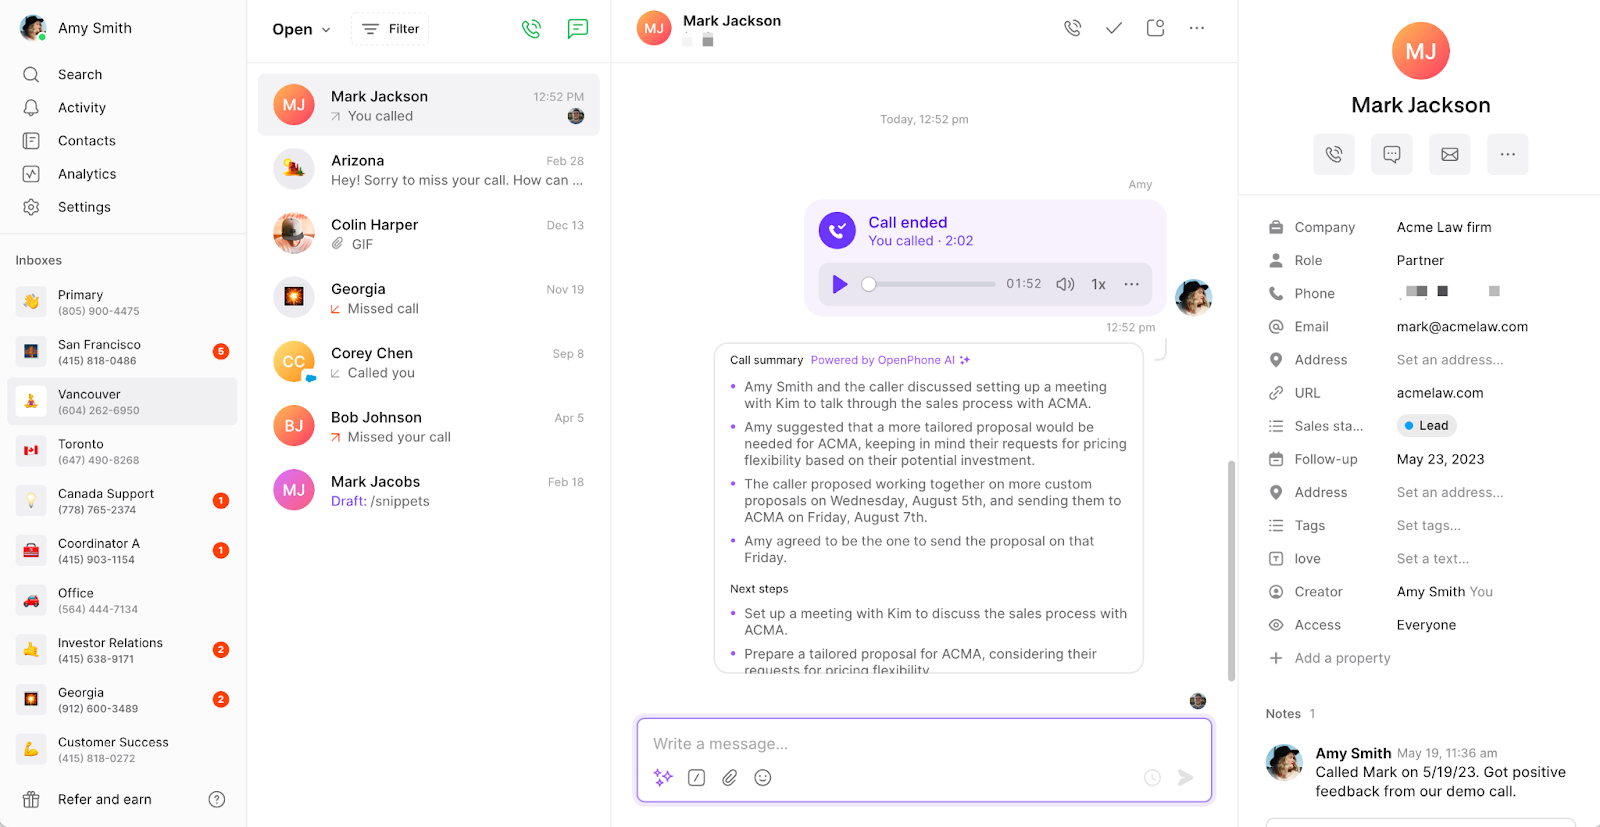This screenshot has width=1600, height=827.
Task: Open the Amy Smith account menu
Action: (x=77, y=28)
